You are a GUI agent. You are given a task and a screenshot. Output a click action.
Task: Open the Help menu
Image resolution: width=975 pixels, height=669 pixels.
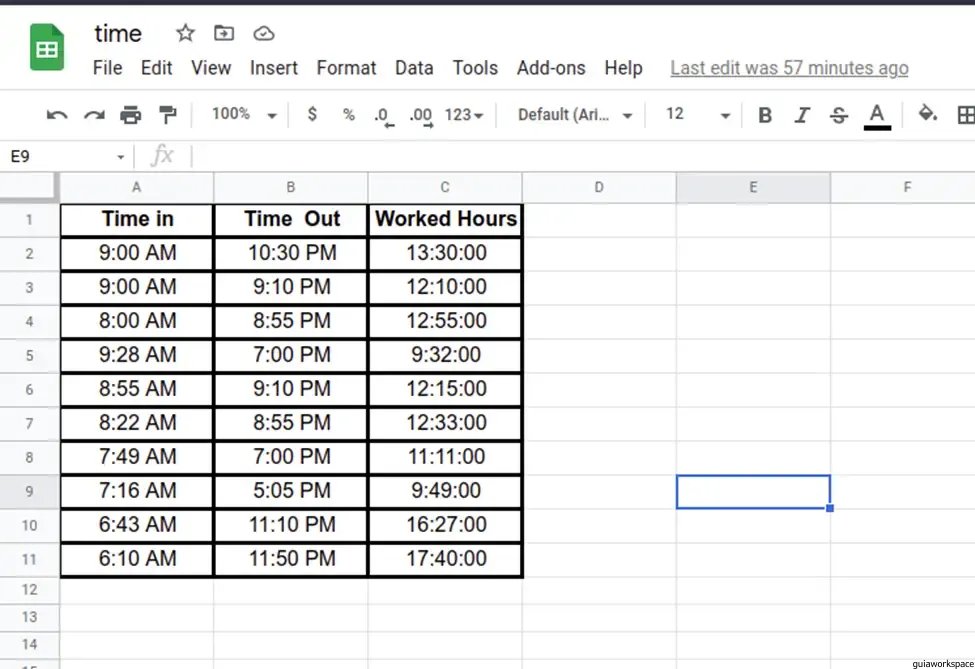[x=623, y=68]
